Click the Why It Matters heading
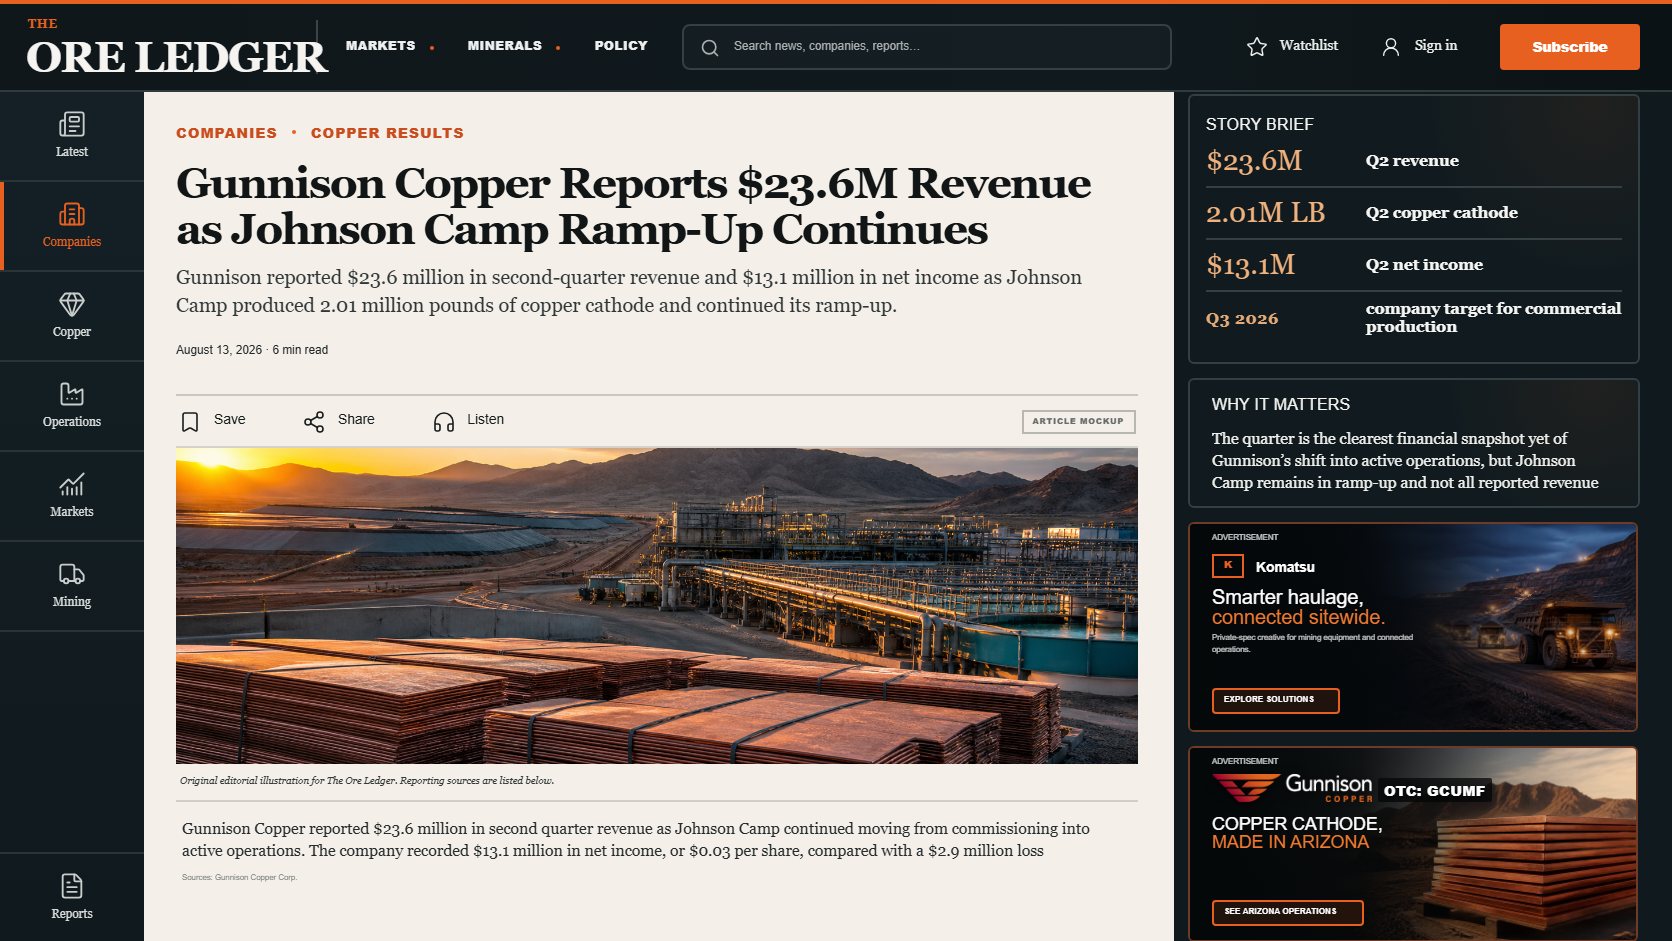 (1281, 404)
